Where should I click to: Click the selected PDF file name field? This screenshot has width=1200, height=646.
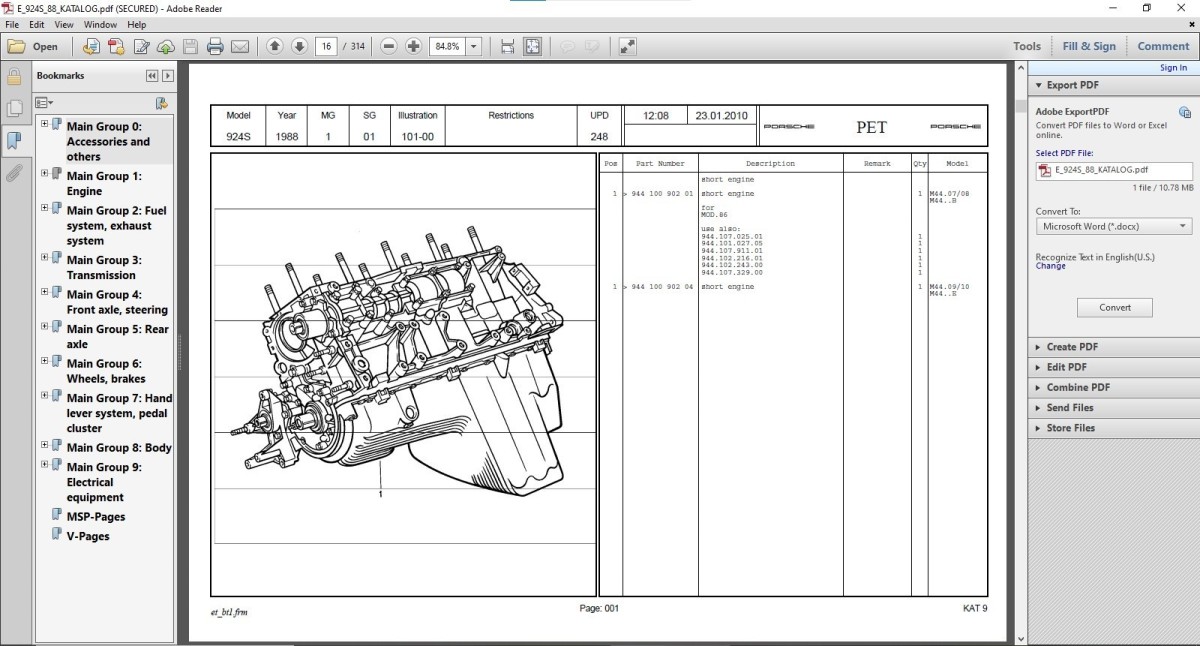pos(1114,171)
